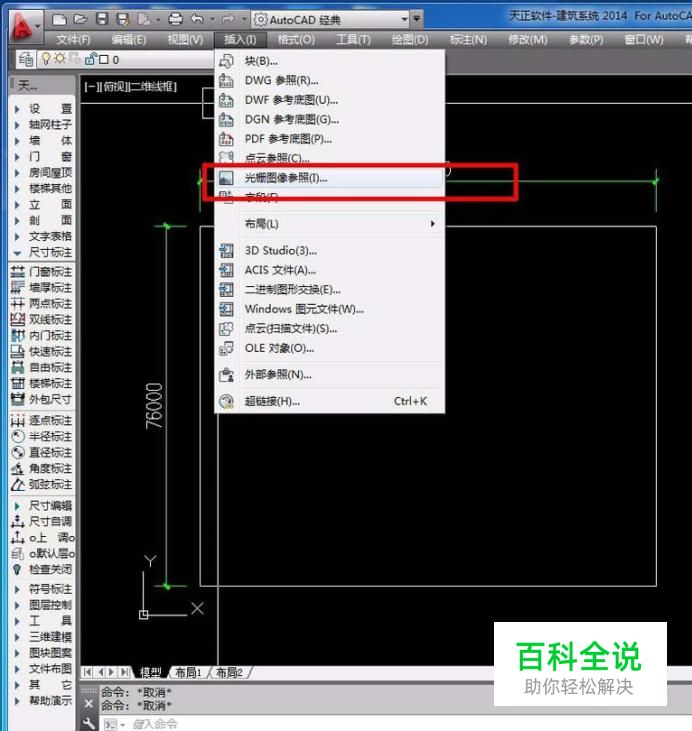Open the 编辑(E) menu

pyautogui.click(x=129, y=40)
